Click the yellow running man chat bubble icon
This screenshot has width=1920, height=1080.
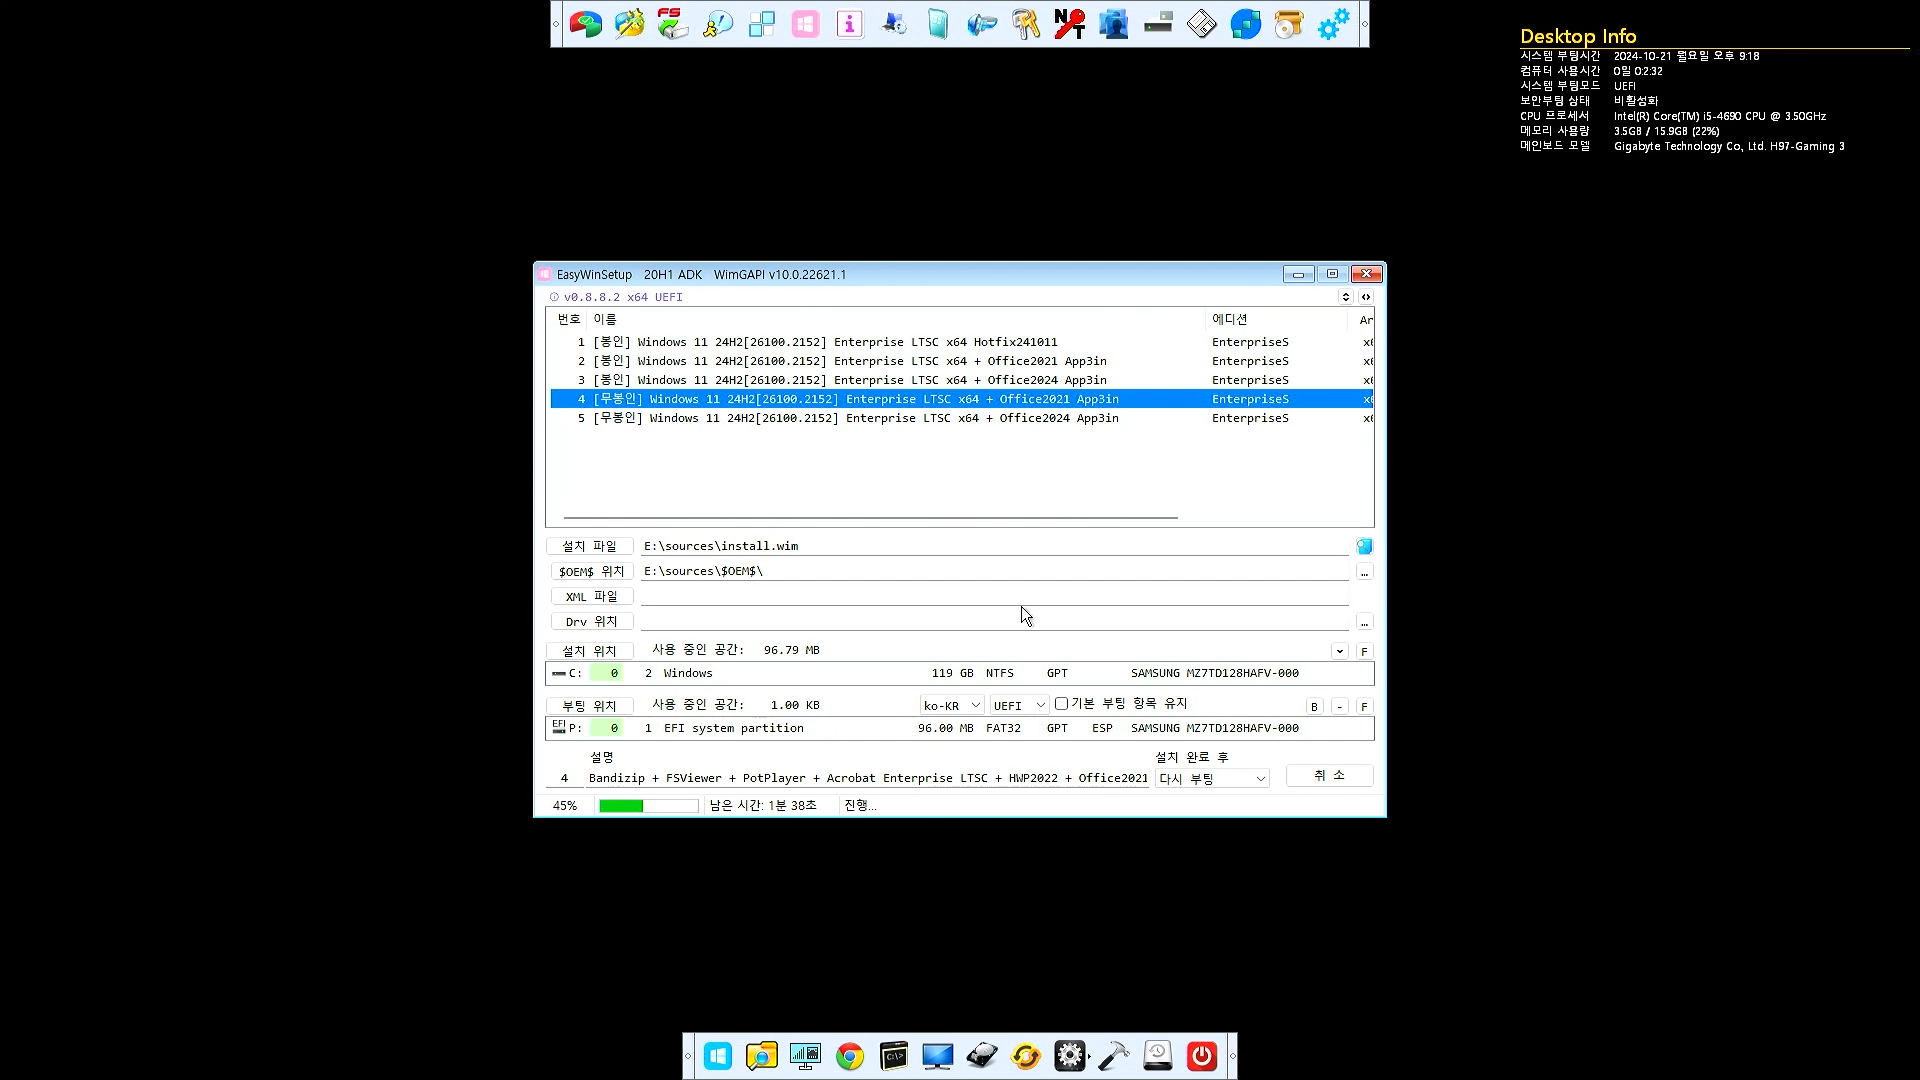[718, 24]
